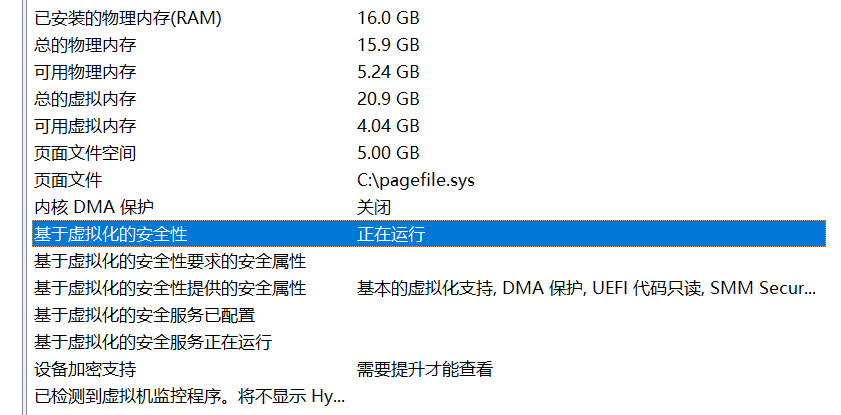Screen dimensions: 841x415
Task: Select the 基于虚拟化的安全性提供的安全属性 item
Action: (170, 288)
